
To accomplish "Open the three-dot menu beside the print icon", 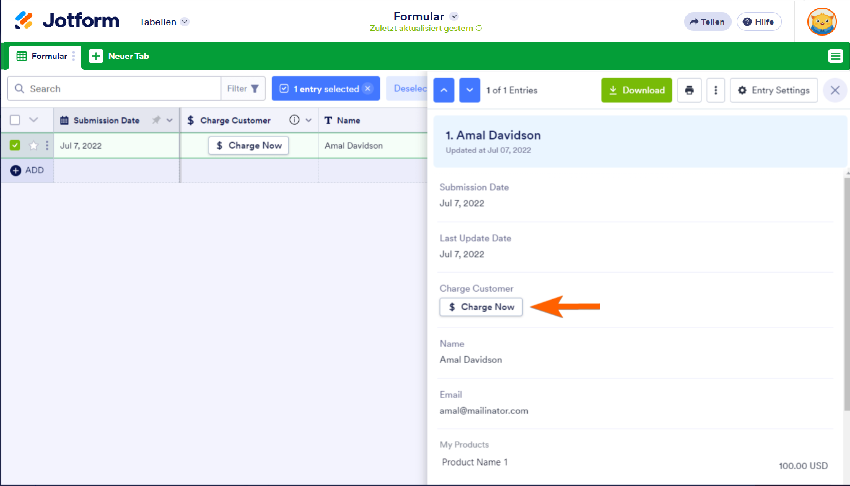I will 715,90.
